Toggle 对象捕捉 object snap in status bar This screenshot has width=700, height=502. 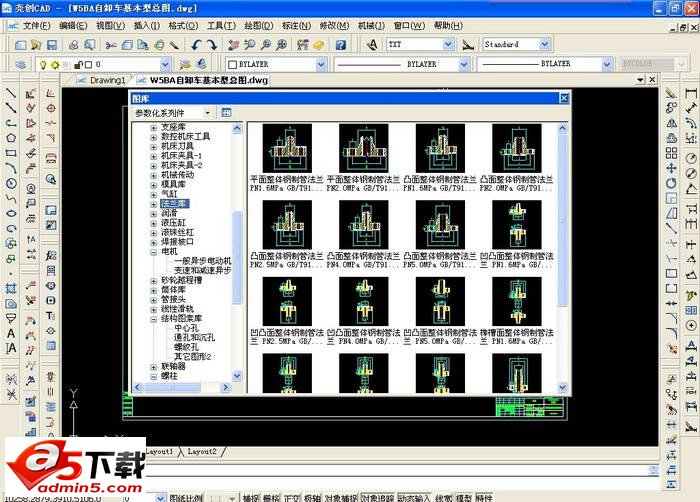pyautogui.click(x=341, y=497)
